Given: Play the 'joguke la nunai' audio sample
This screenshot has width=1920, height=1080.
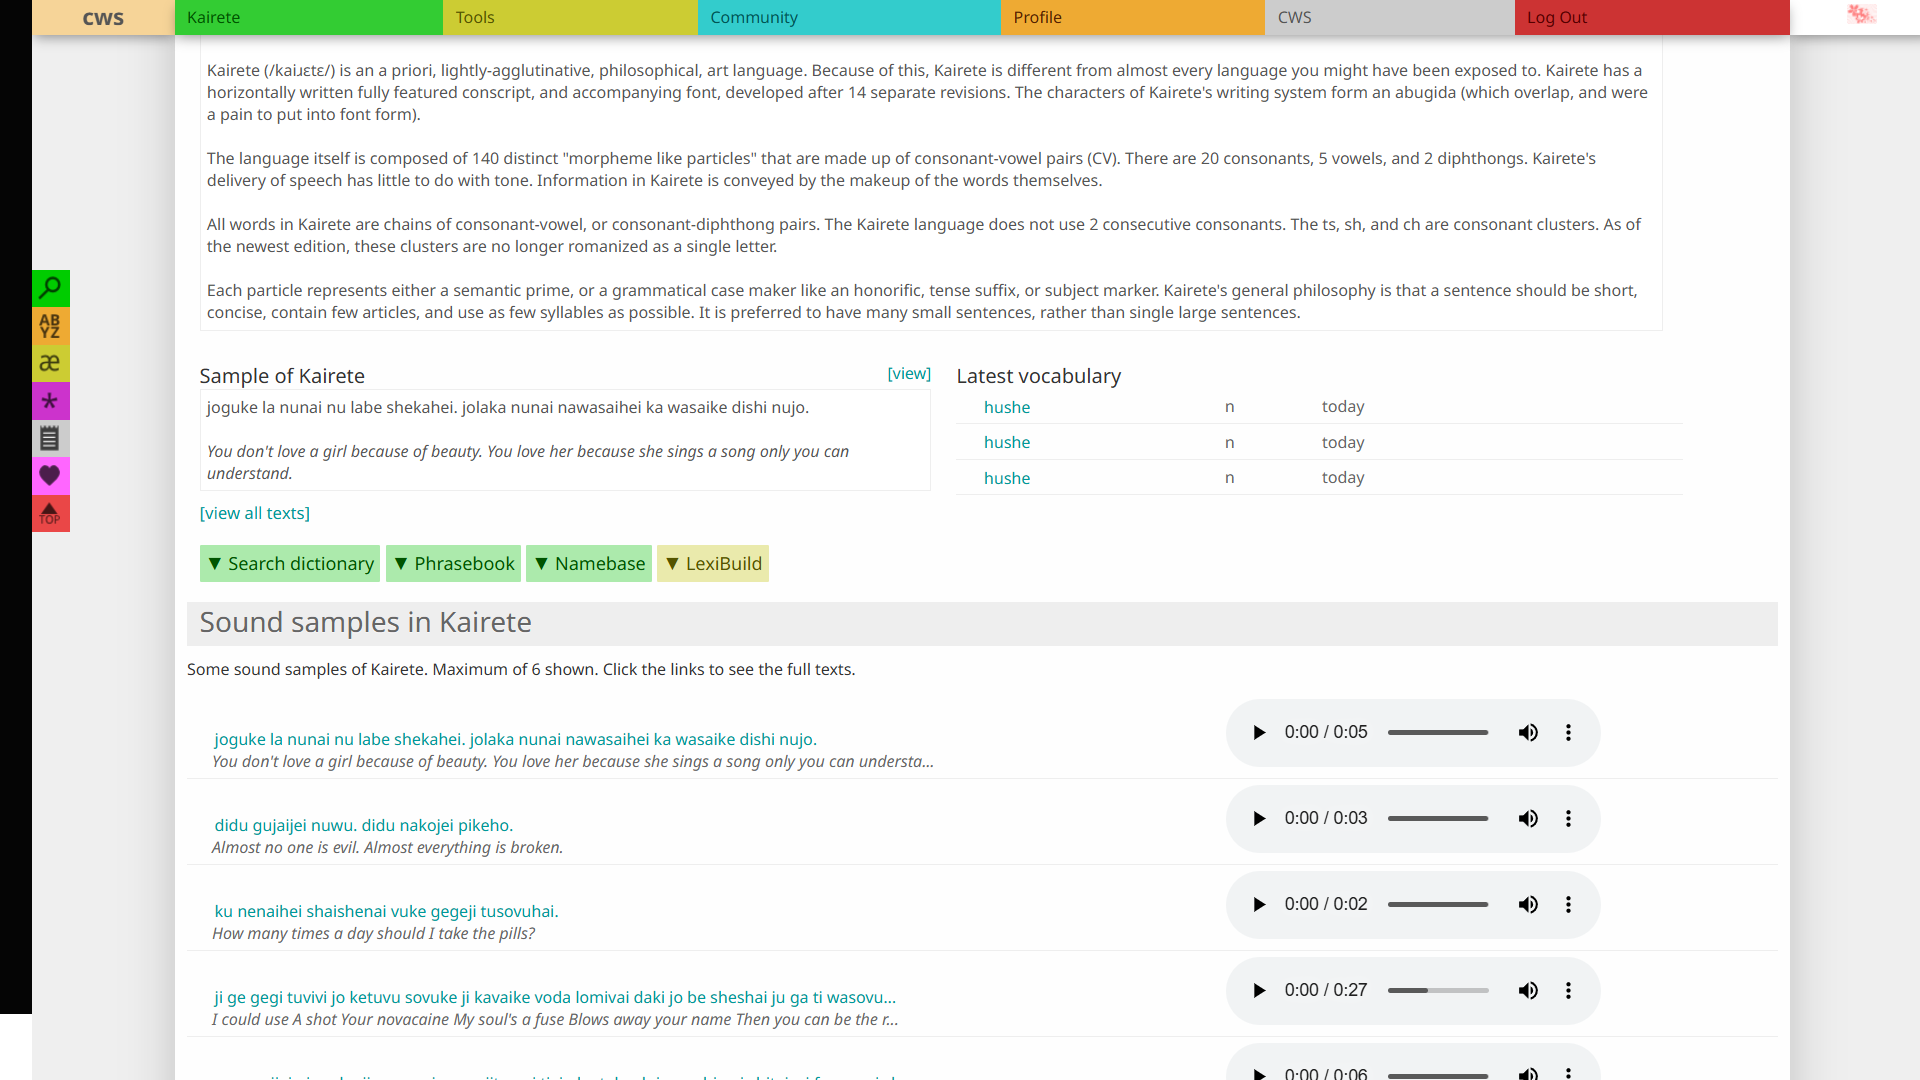Looking at the screenshot, I should [x=1259, y=733].
